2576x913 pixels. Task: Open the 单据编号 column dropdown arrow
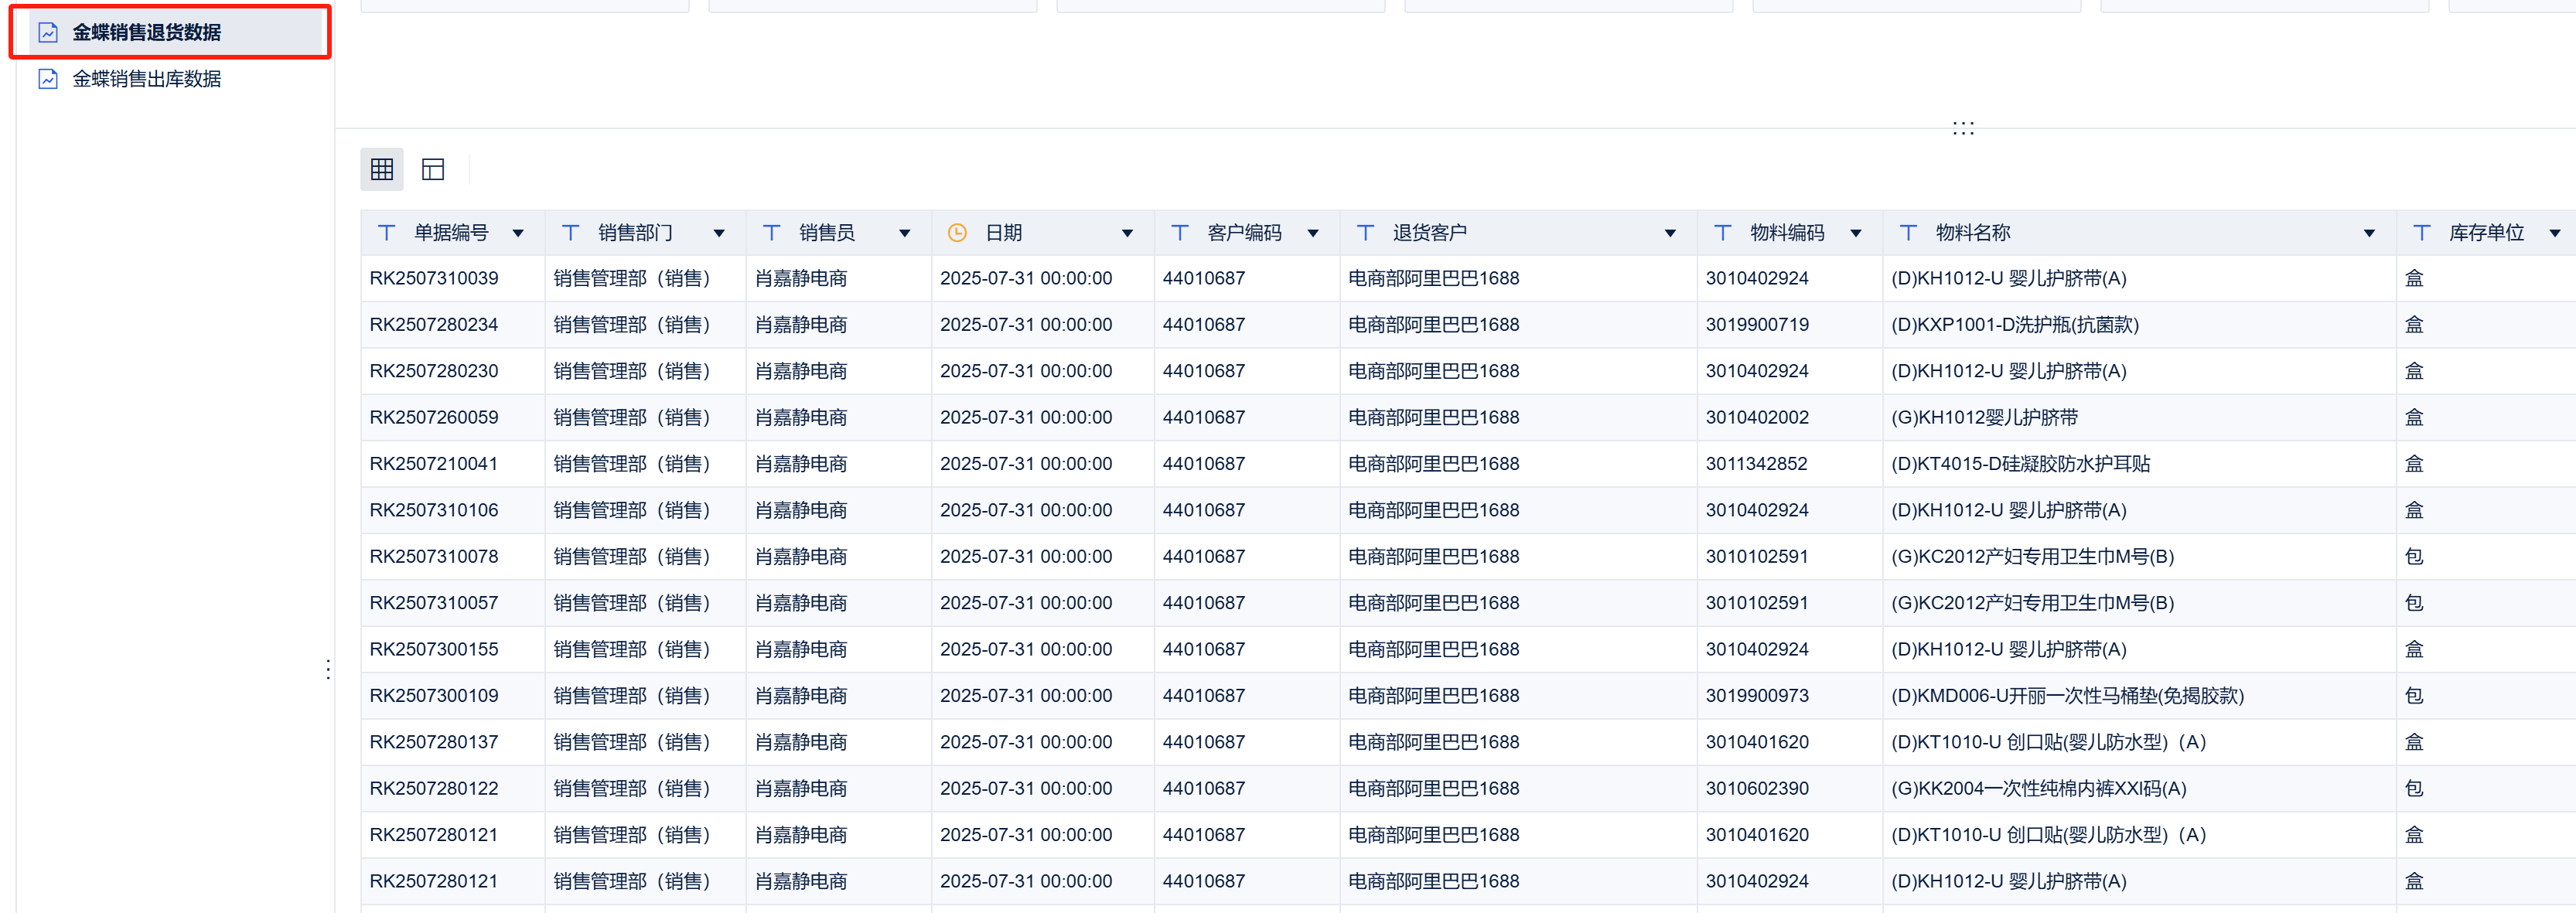coord(518,234)
